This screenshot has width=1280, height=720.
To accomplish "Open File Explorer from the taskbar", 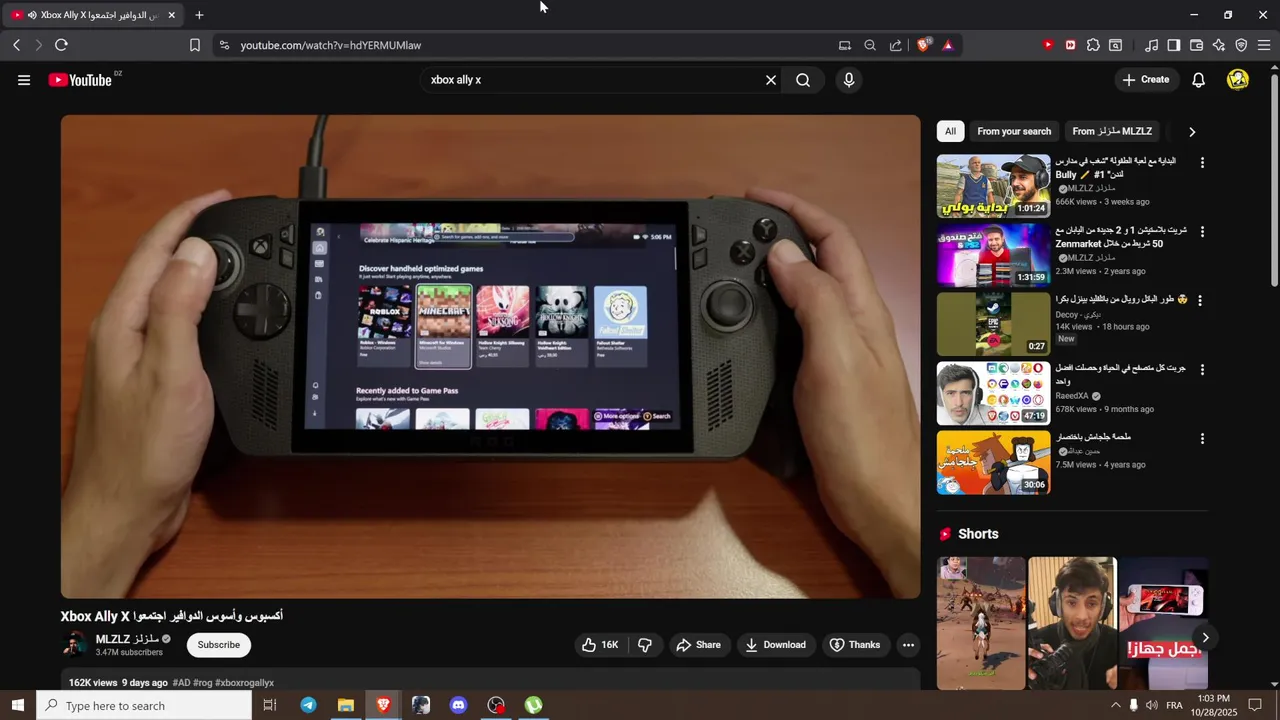I will click(345, 705).
